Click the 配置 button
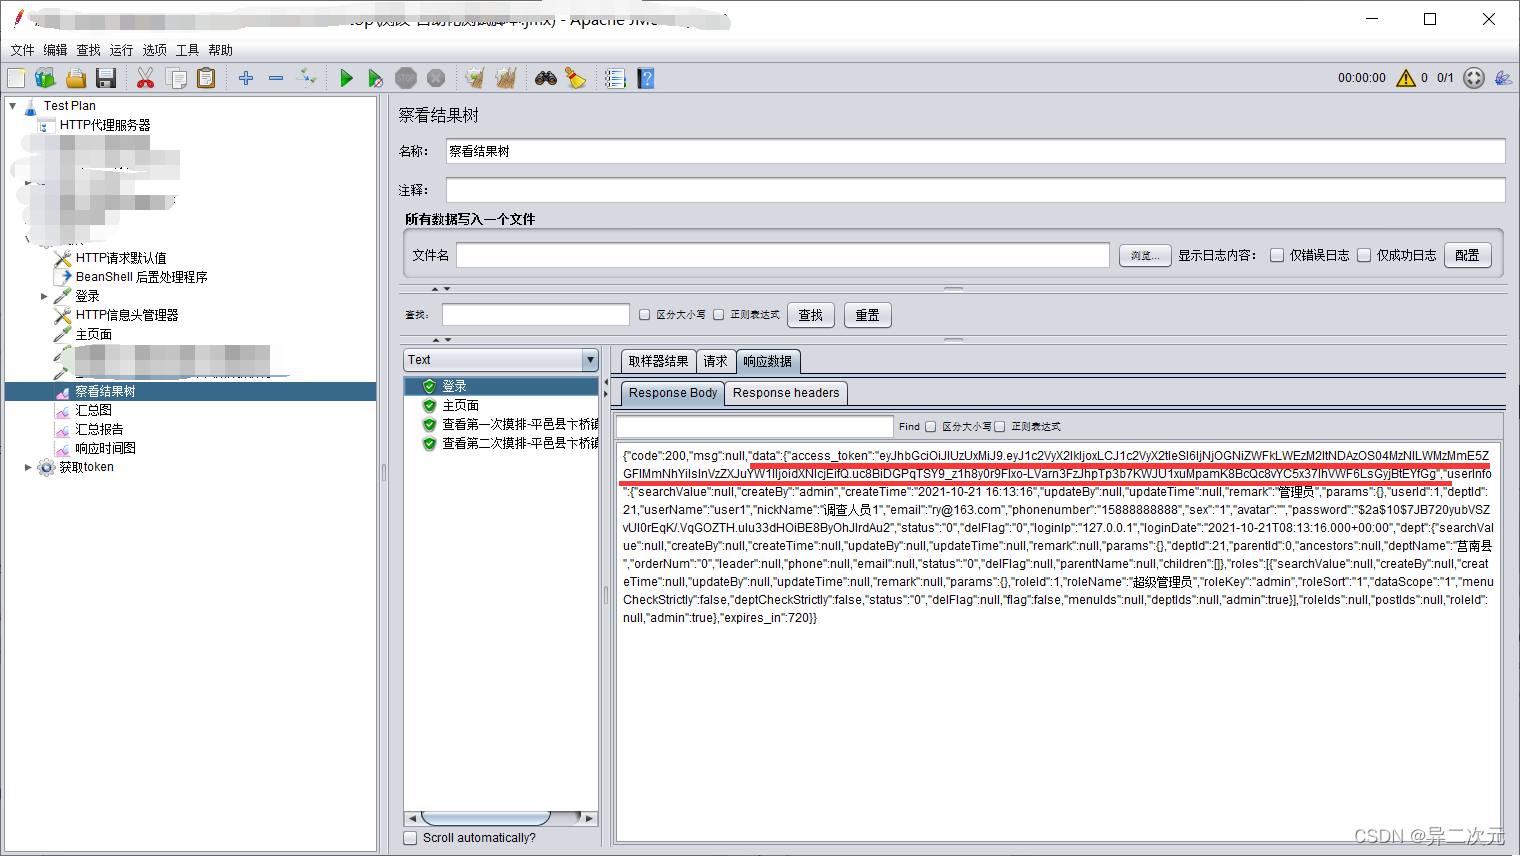Screen dimensions: 1520x856 (1467, 255)
